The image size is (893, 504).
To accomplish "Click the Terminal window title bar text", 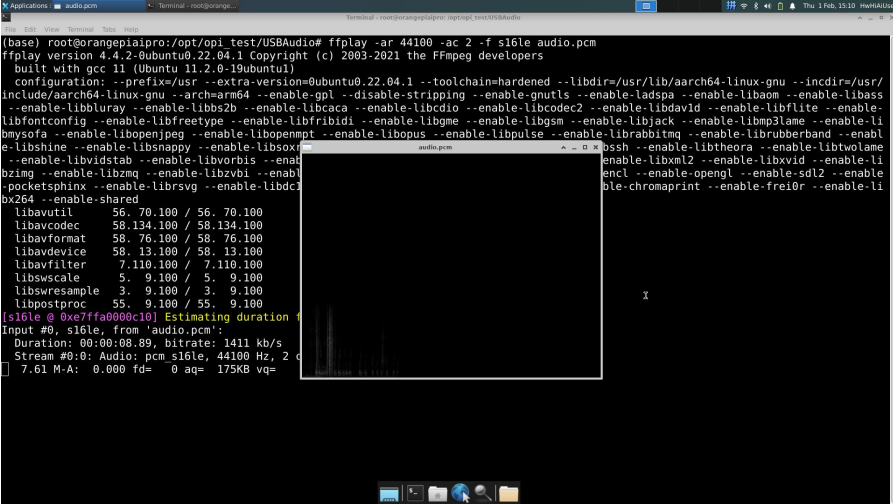I will pos(433,18).
